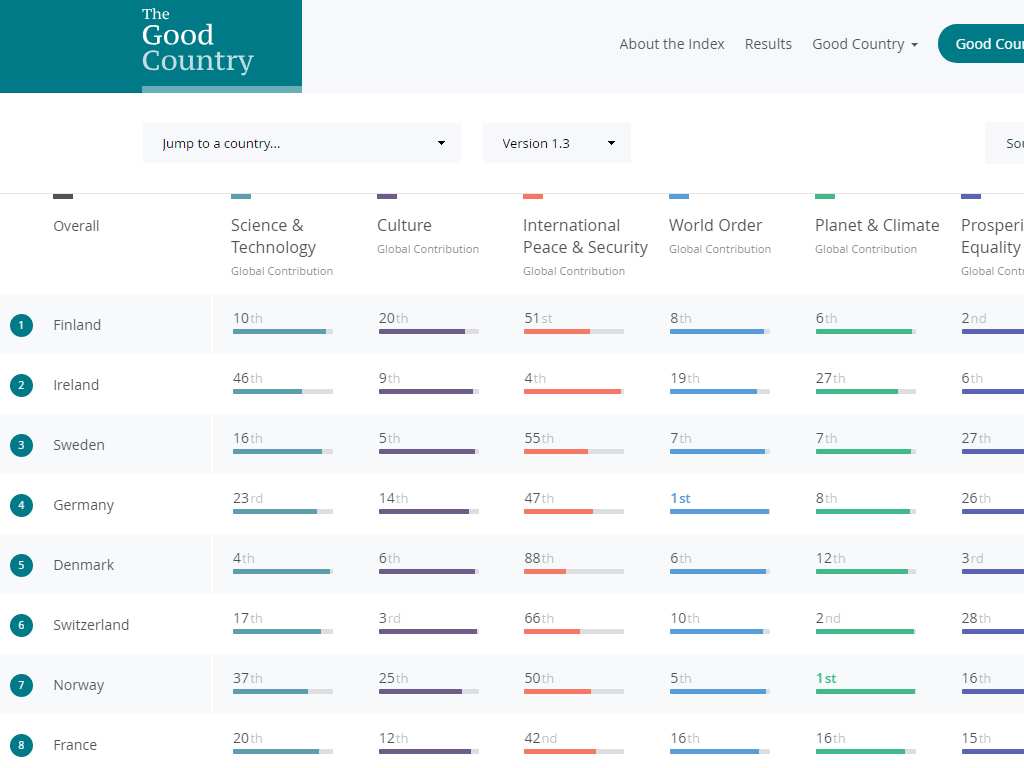The width and height of the screenshot is (1024, 768).
Task: Go to About the Index page
Action: 671,44
